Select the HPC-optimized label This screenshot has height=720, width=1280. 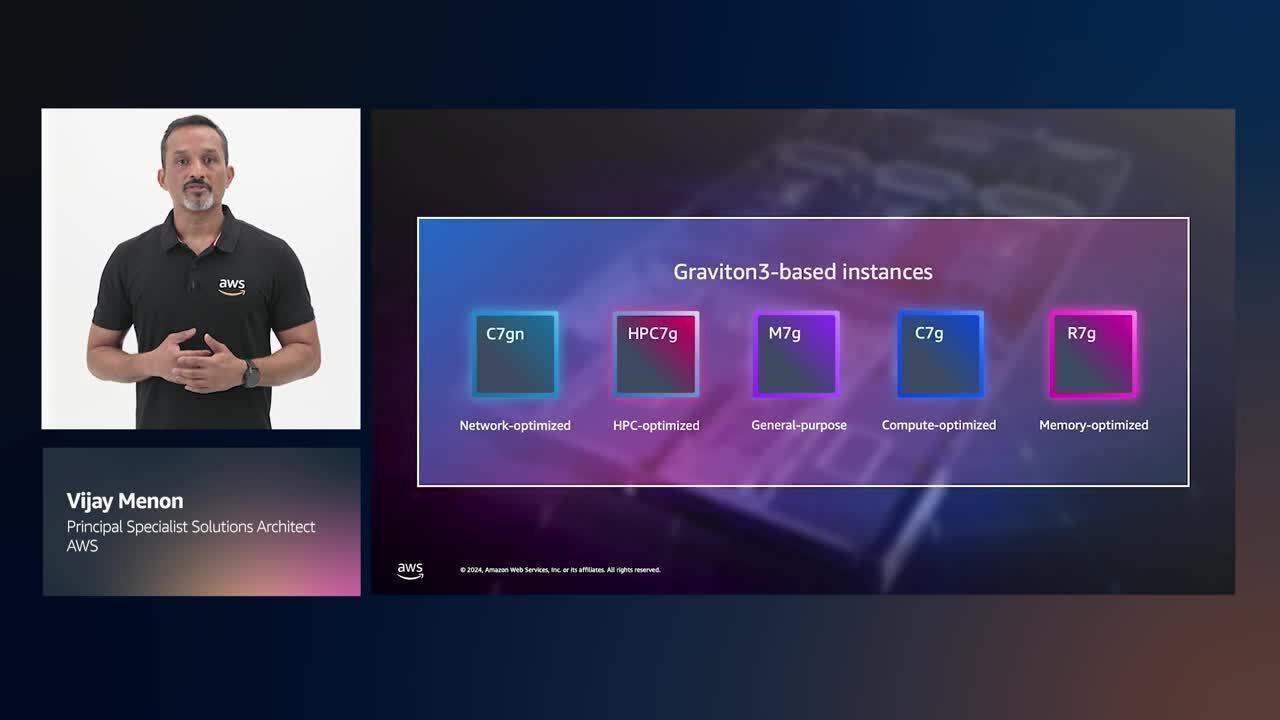[656, 425]
